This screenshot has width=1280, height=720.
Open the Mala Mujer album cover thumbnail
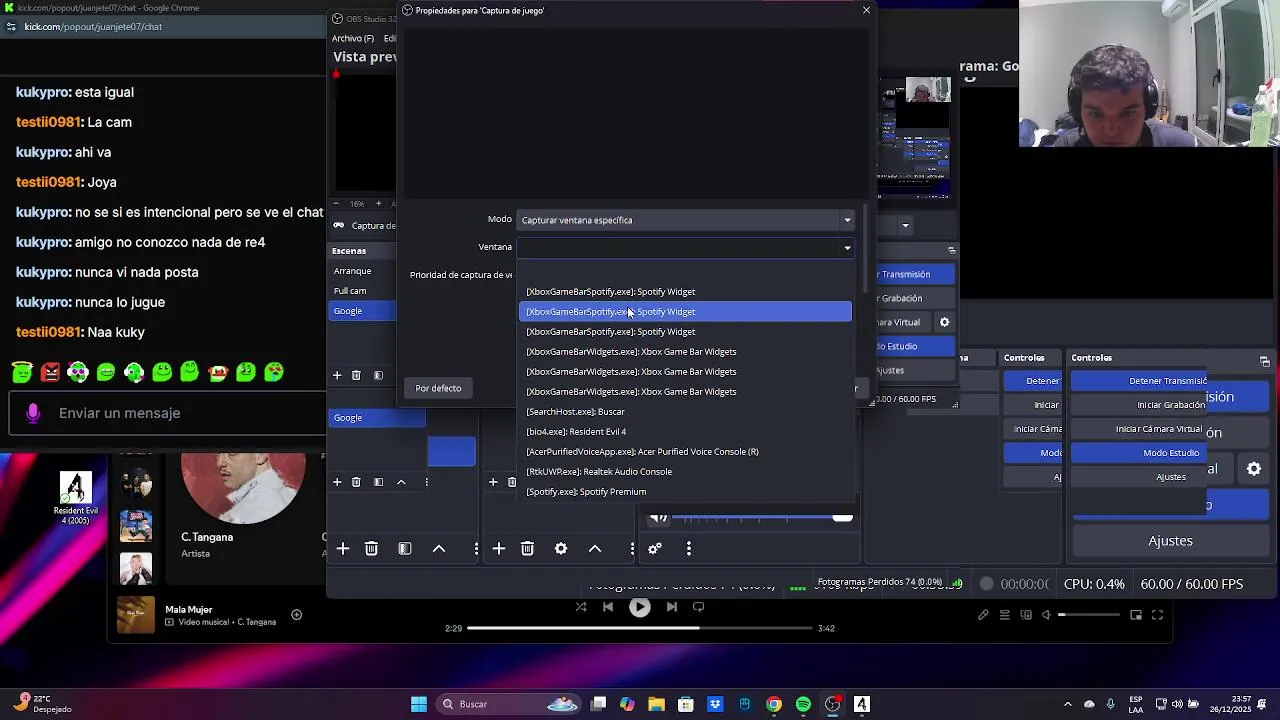click(136, 615)
